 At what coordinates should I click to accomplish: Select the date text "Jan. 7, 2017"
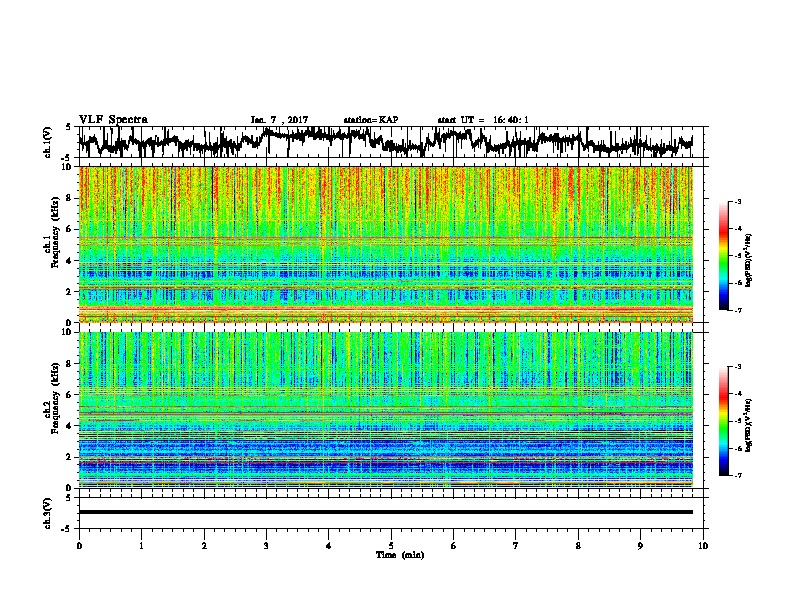click(279, 120)
